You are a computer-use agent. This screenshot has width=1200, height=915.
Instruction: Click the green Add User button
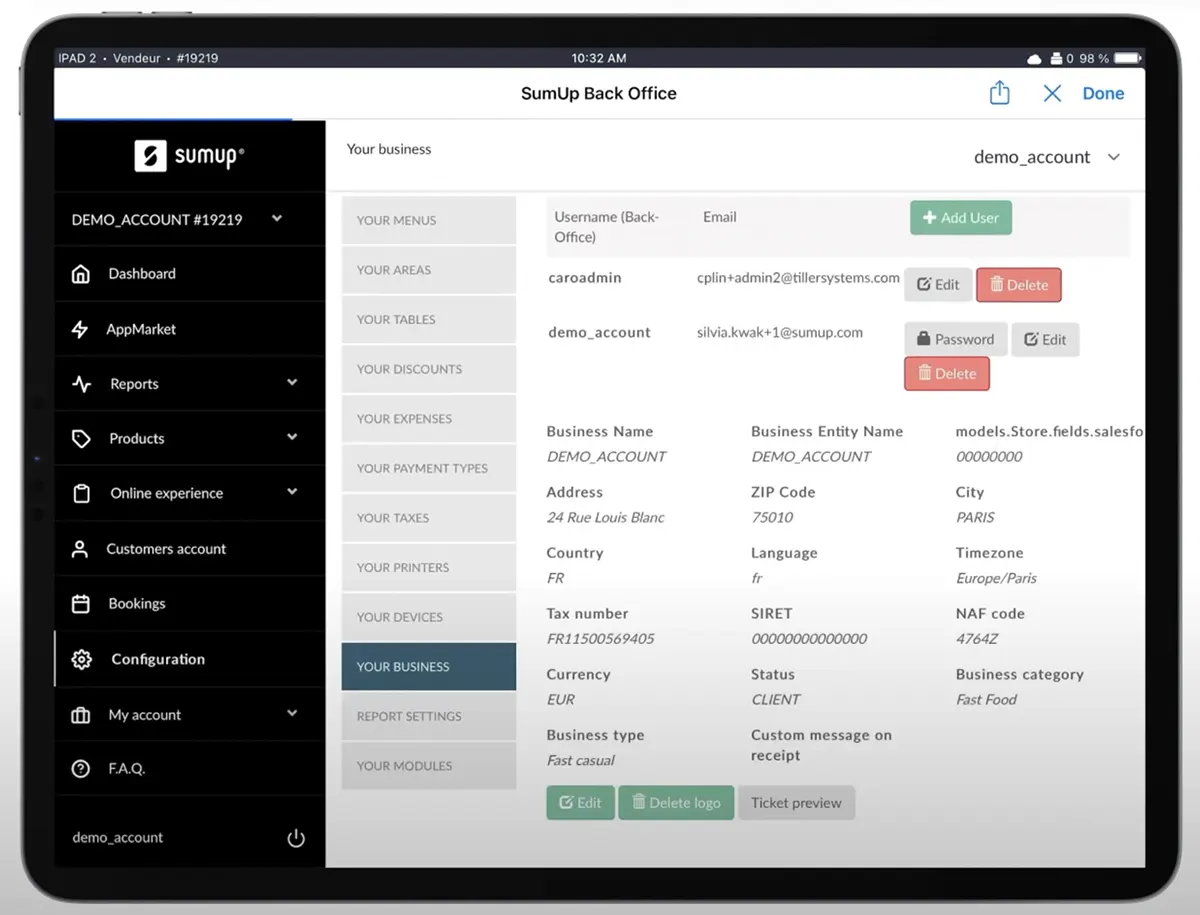[x=961, y=218]
